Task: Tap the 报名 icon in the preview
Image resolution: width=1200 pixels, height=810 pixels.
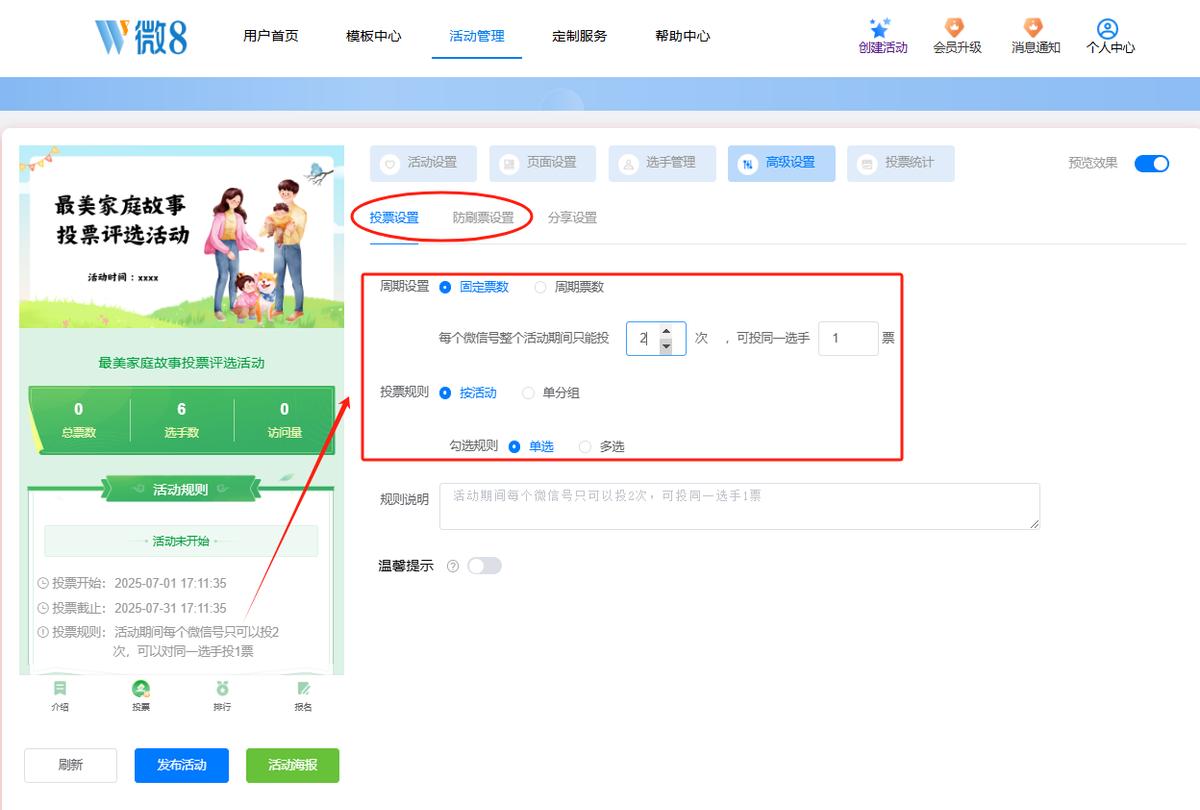Action: tap(303, 689)
